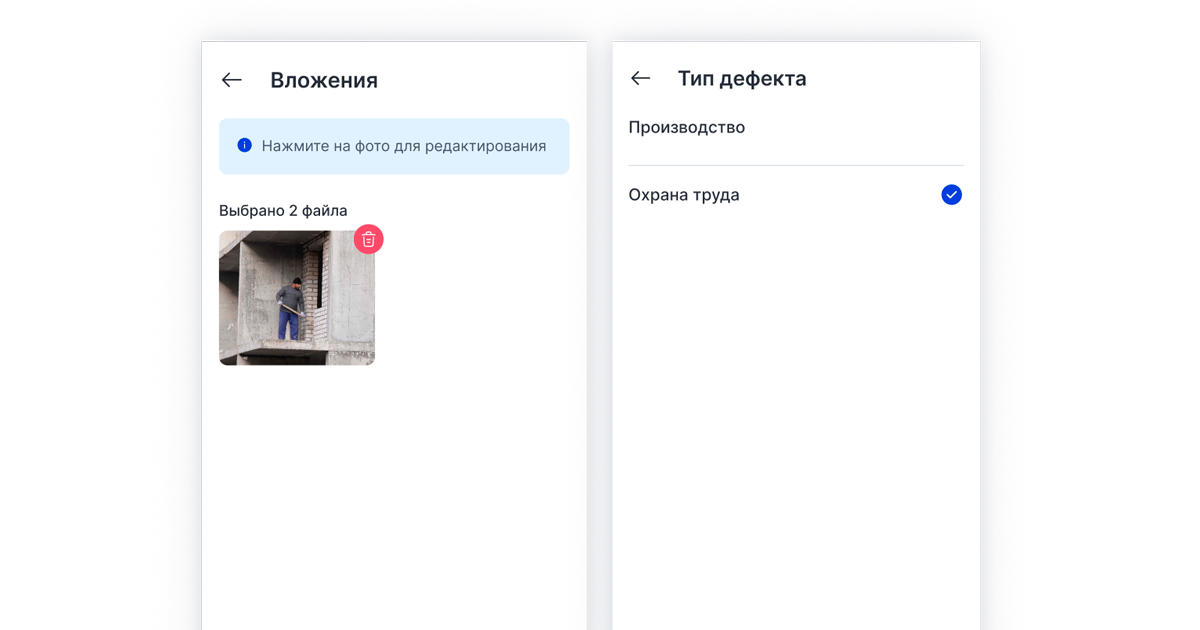The width and height of the screenshot is (1200, 630).
Task: Click the Вложения screen title
Action: (x=323, y=80)
